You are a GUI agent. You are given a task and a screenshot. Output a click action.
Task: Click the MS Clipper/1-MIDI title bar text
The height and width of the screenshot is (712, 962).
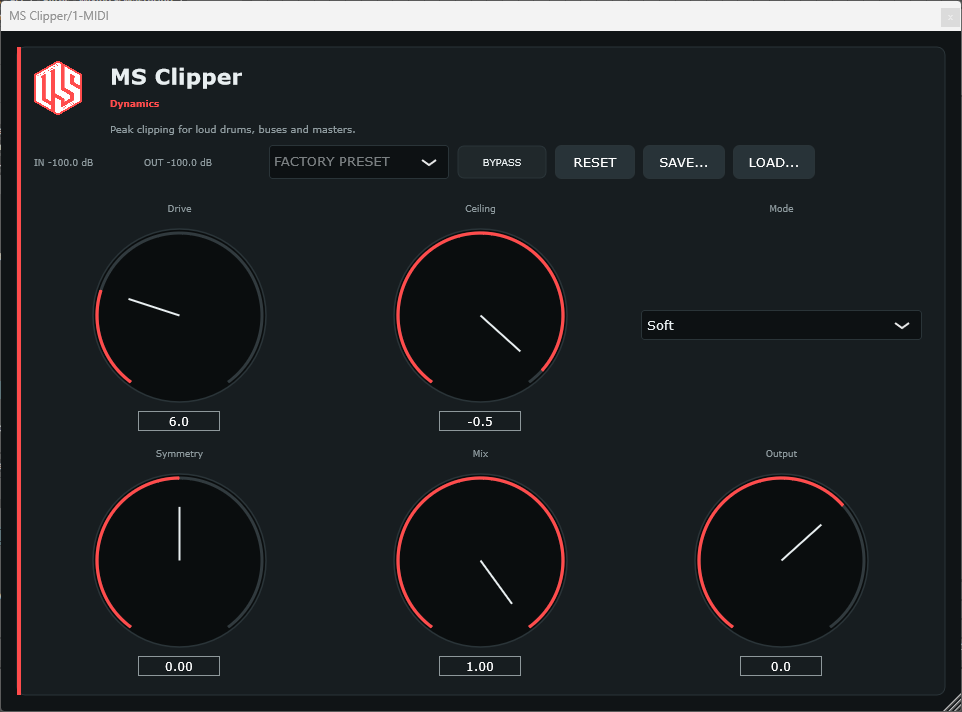[59, 16]
